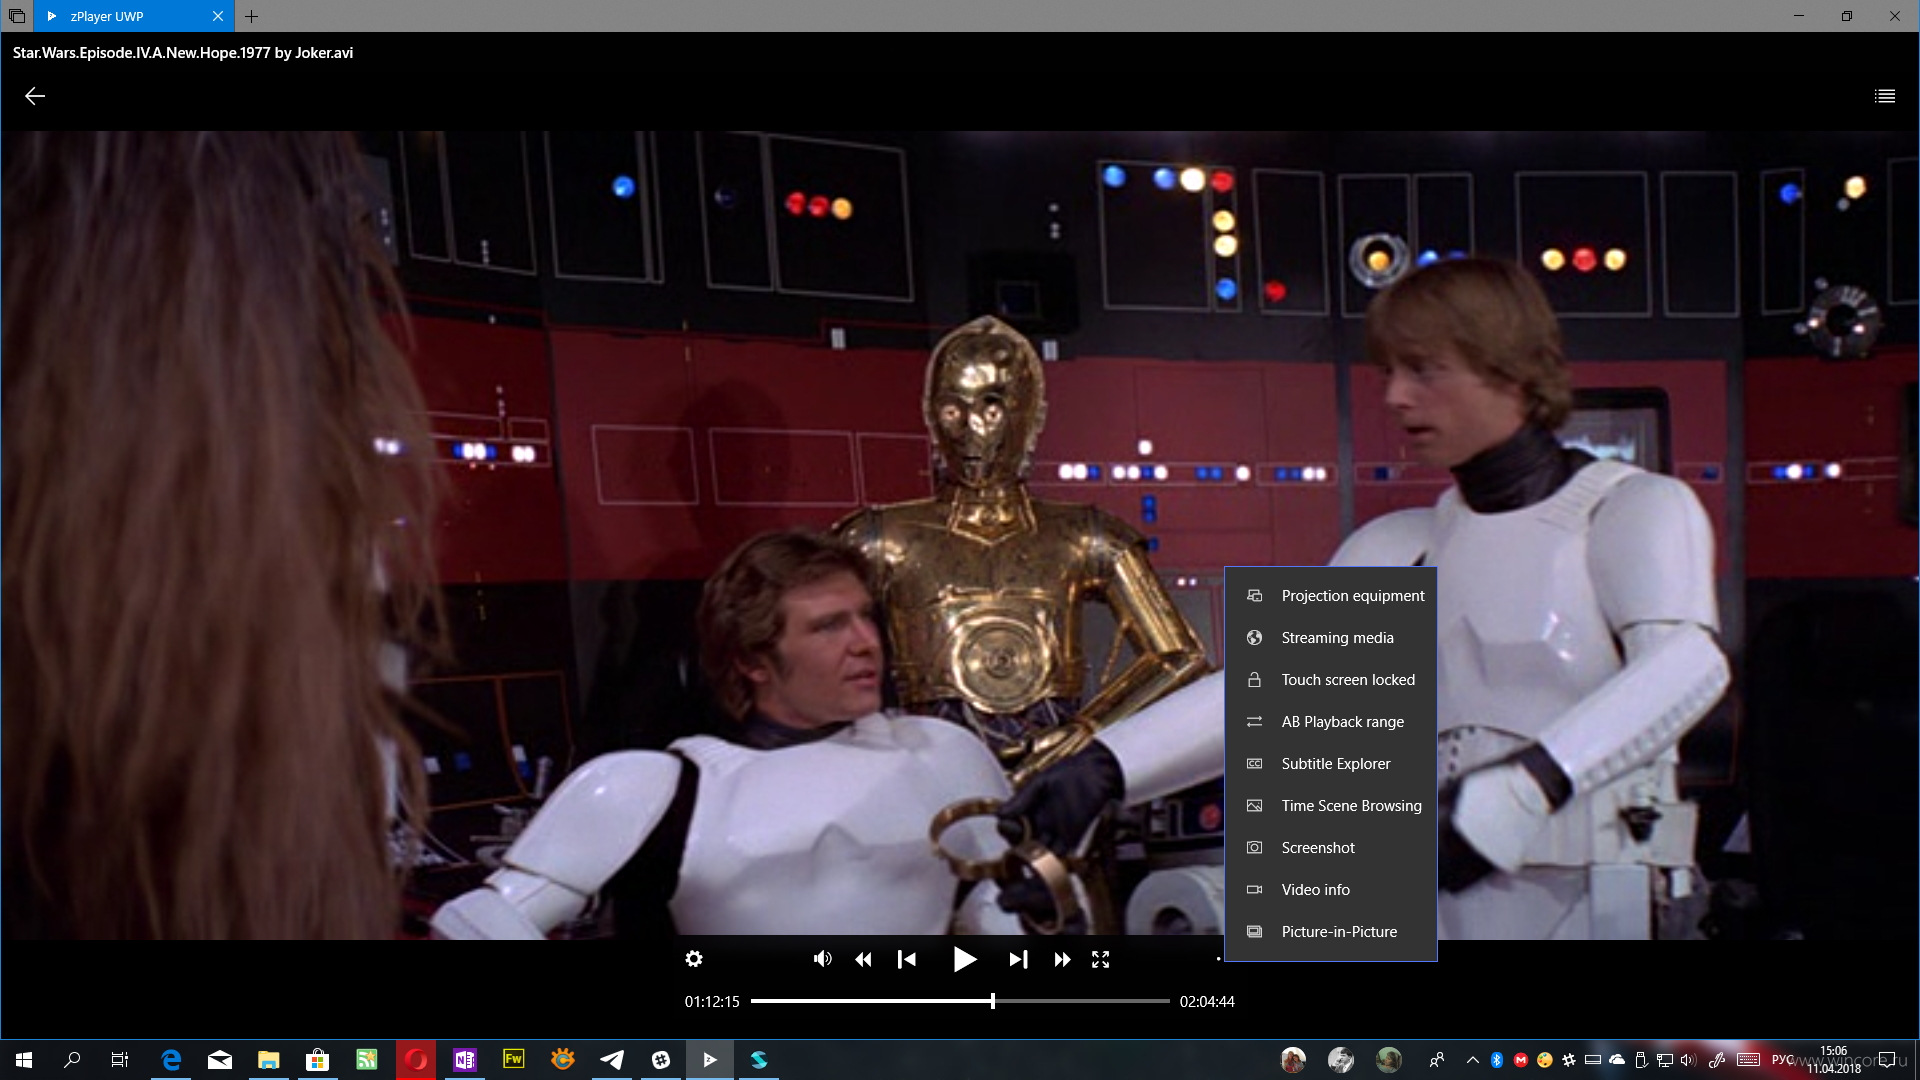The image size is (1920, 1080).
Task: Toggle Touch screen locked
Action: [1331, 679]
